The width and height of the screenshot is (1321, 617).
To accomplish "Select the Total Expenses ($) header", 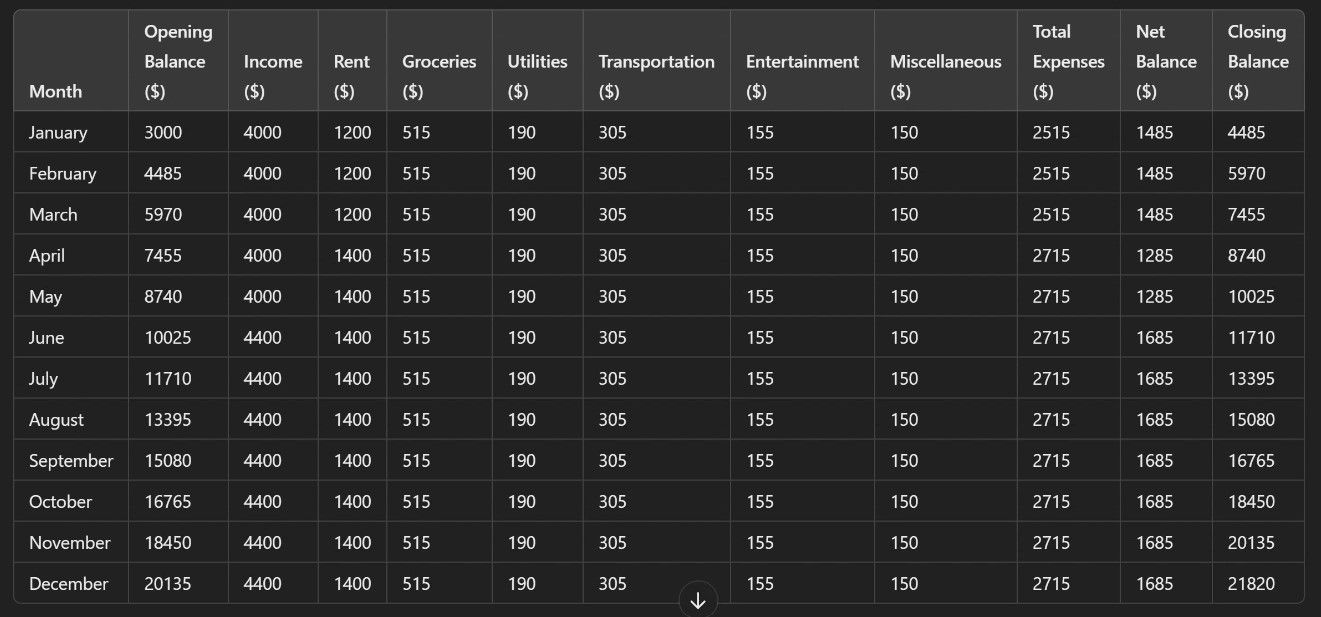I will (1068, 61).
